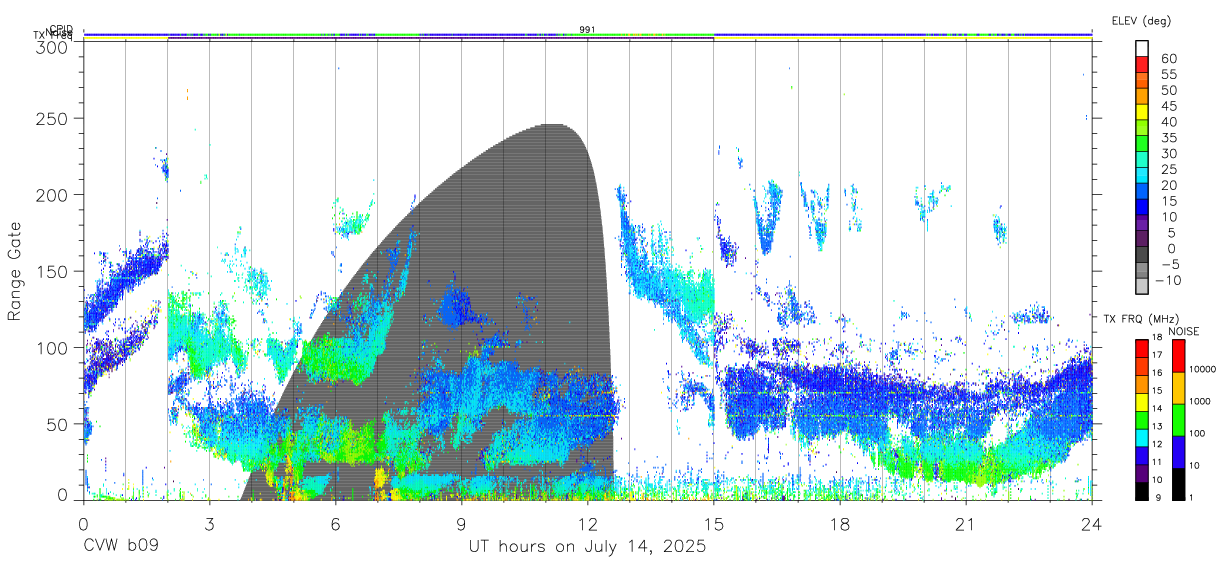Click the UT hours on July 14, 2025 title
The image size is (1228, 567).
coord(588,547)
